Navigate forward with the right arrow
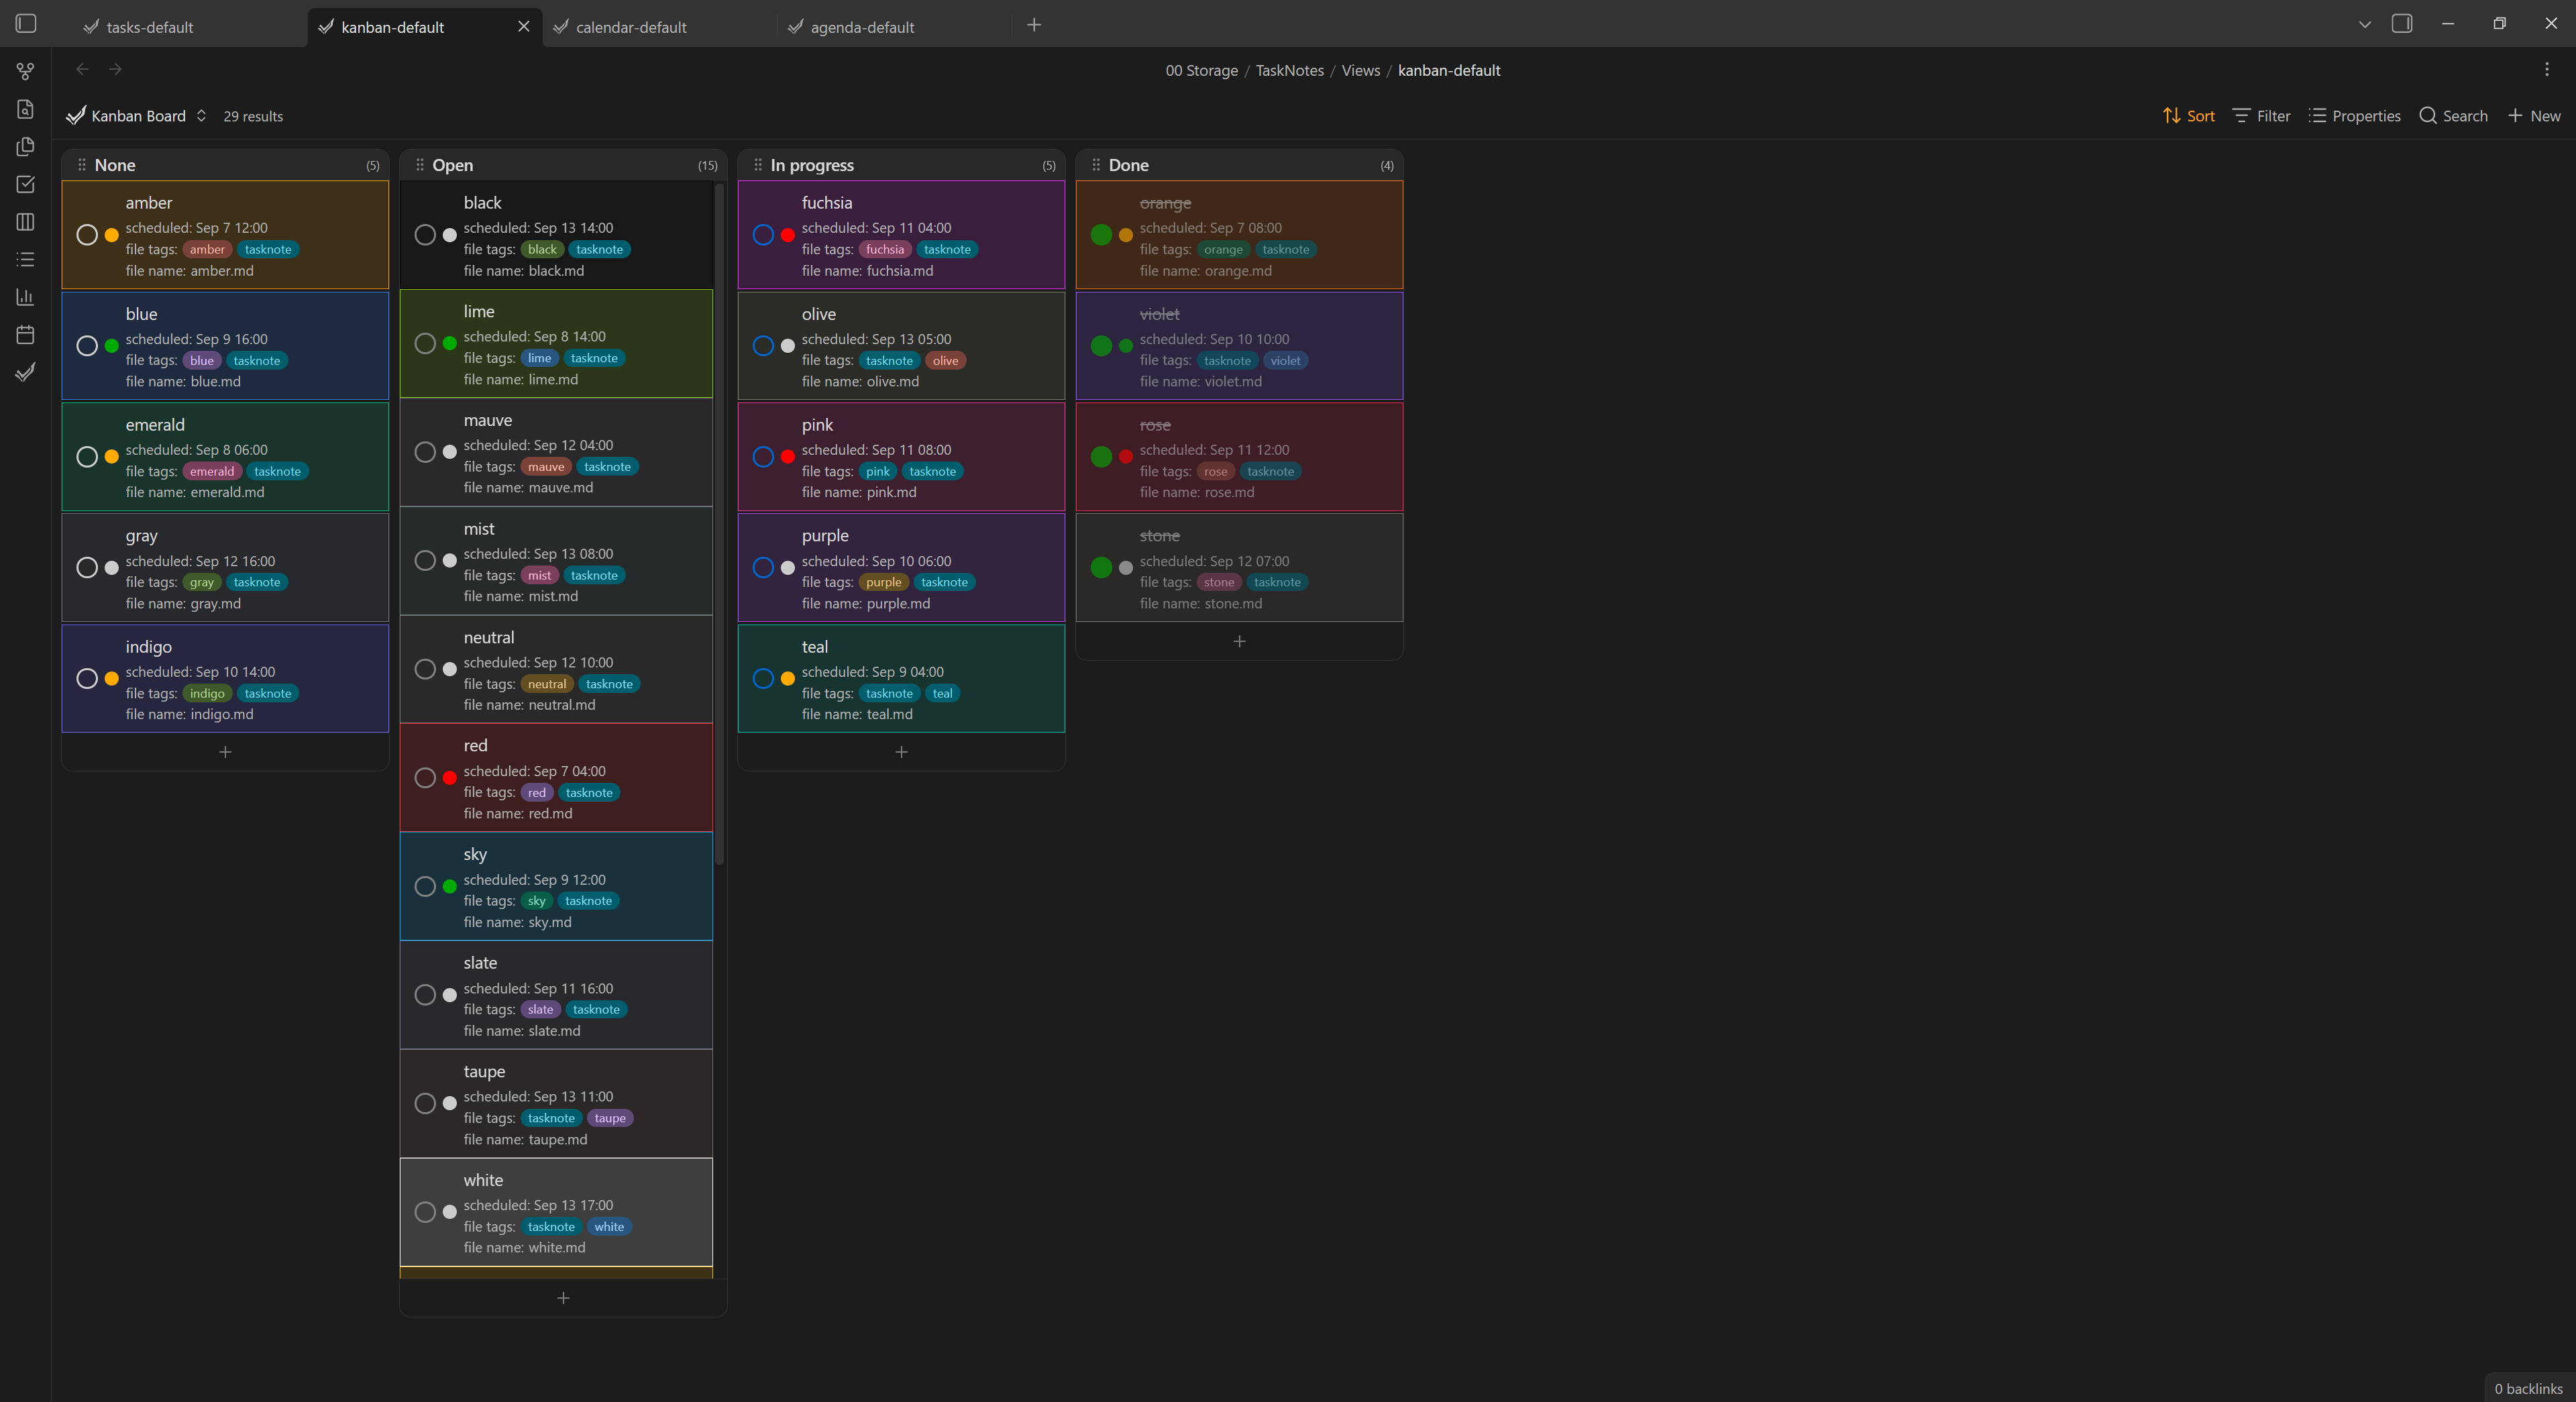This screenshot has height=1402, width=2576. coord(115,69)
